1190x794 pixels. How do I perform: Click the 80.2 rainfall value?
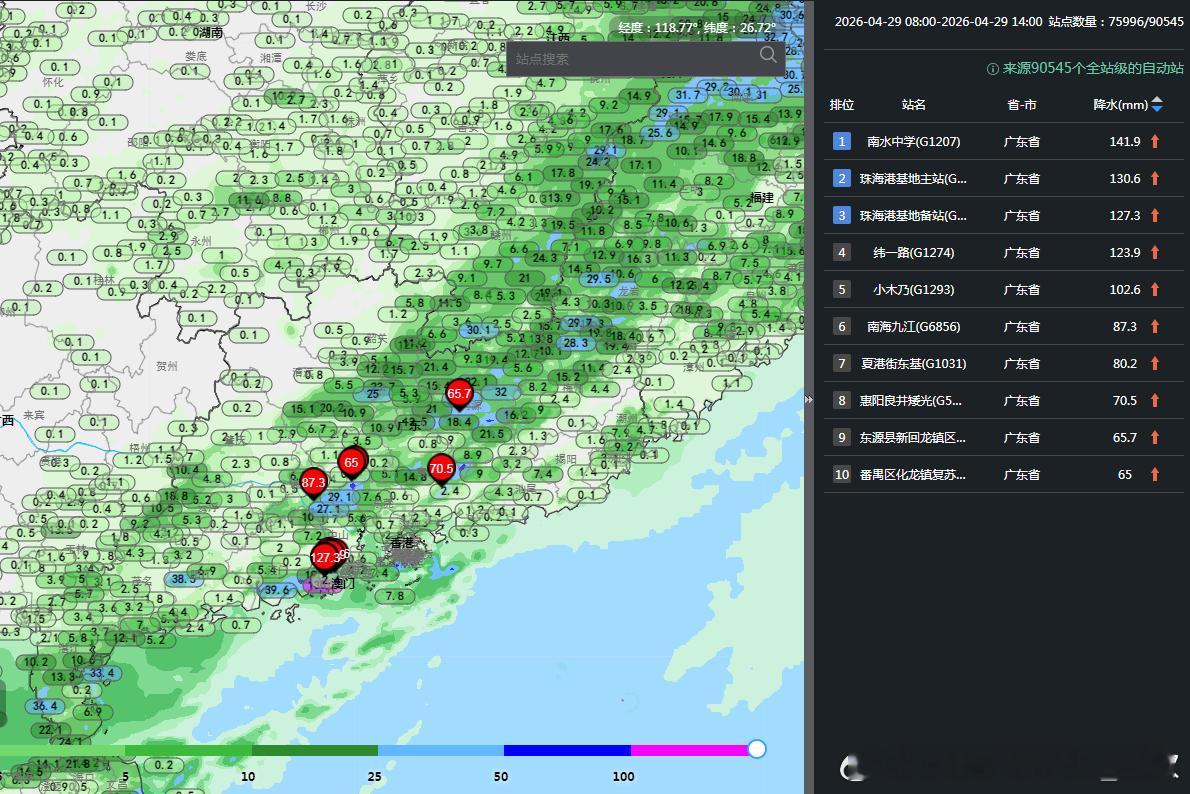point(1125,364)
